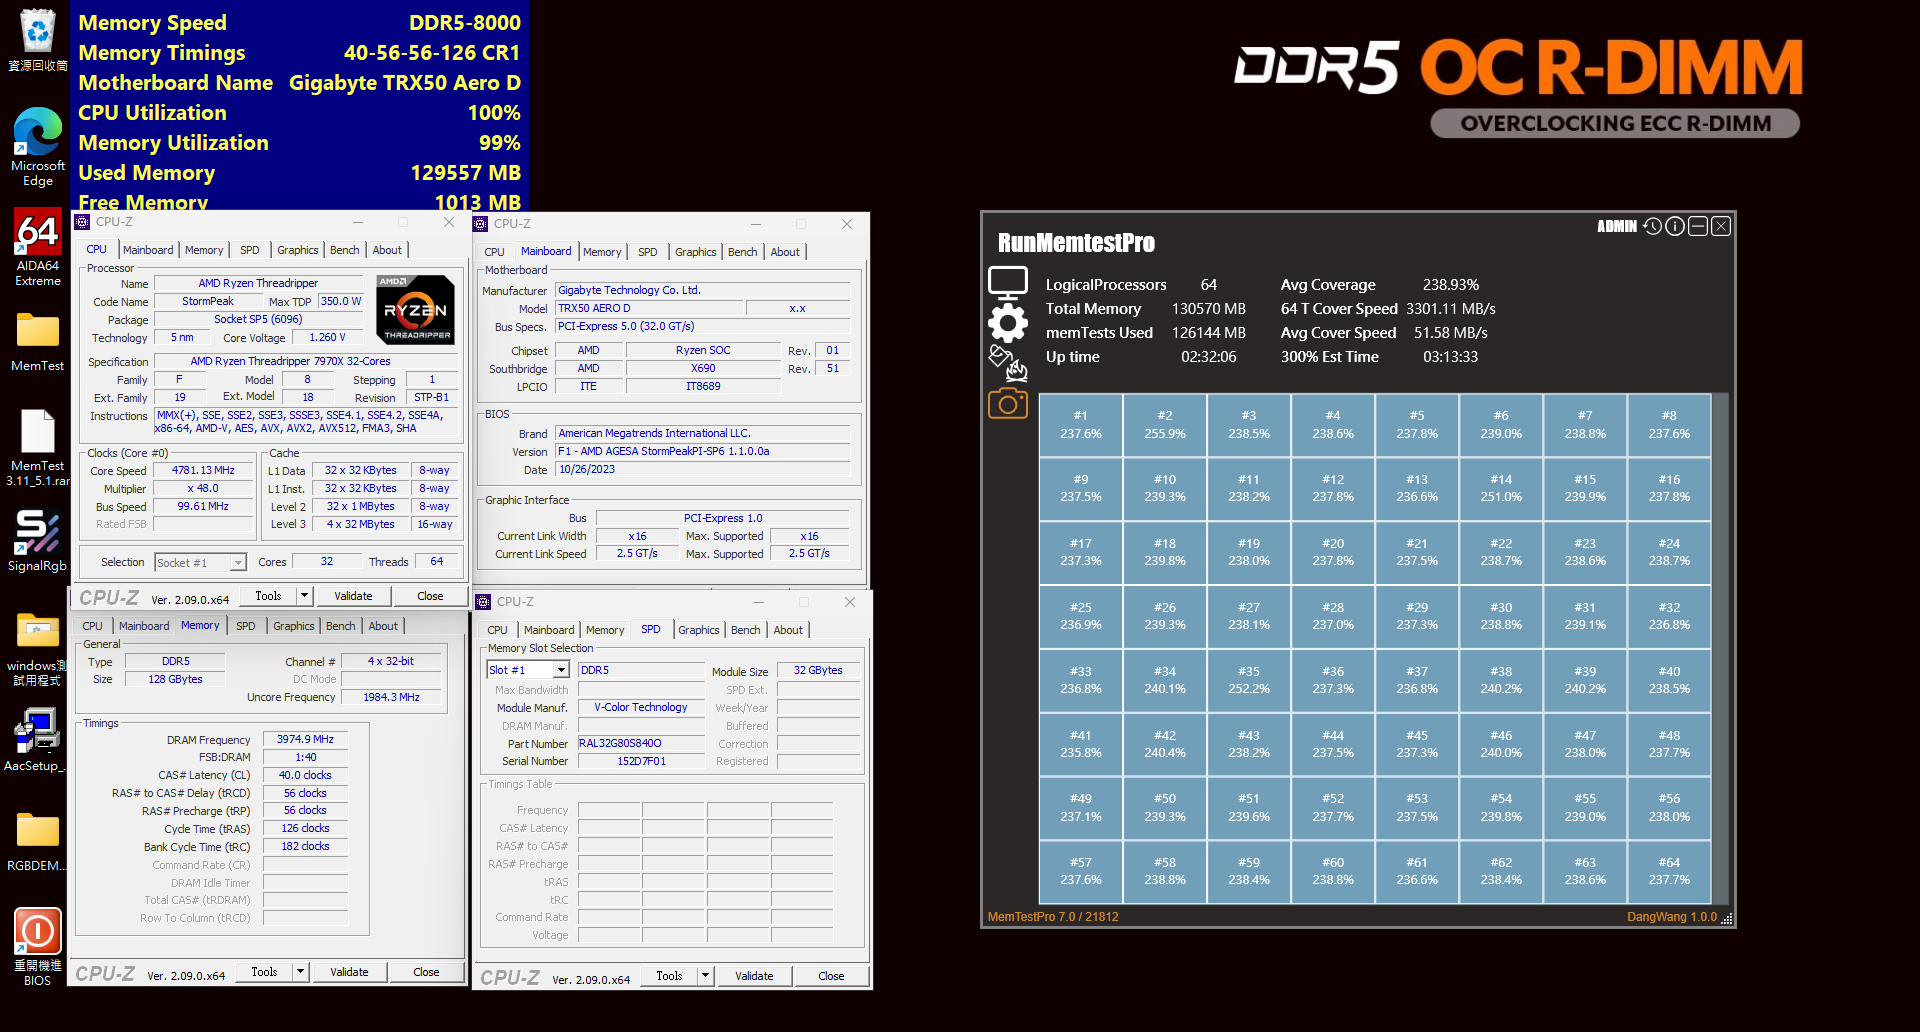Launch Microsoft Edge from the desktop
Viewport: 1920px width, 1032px height.
tap(38, 147)
